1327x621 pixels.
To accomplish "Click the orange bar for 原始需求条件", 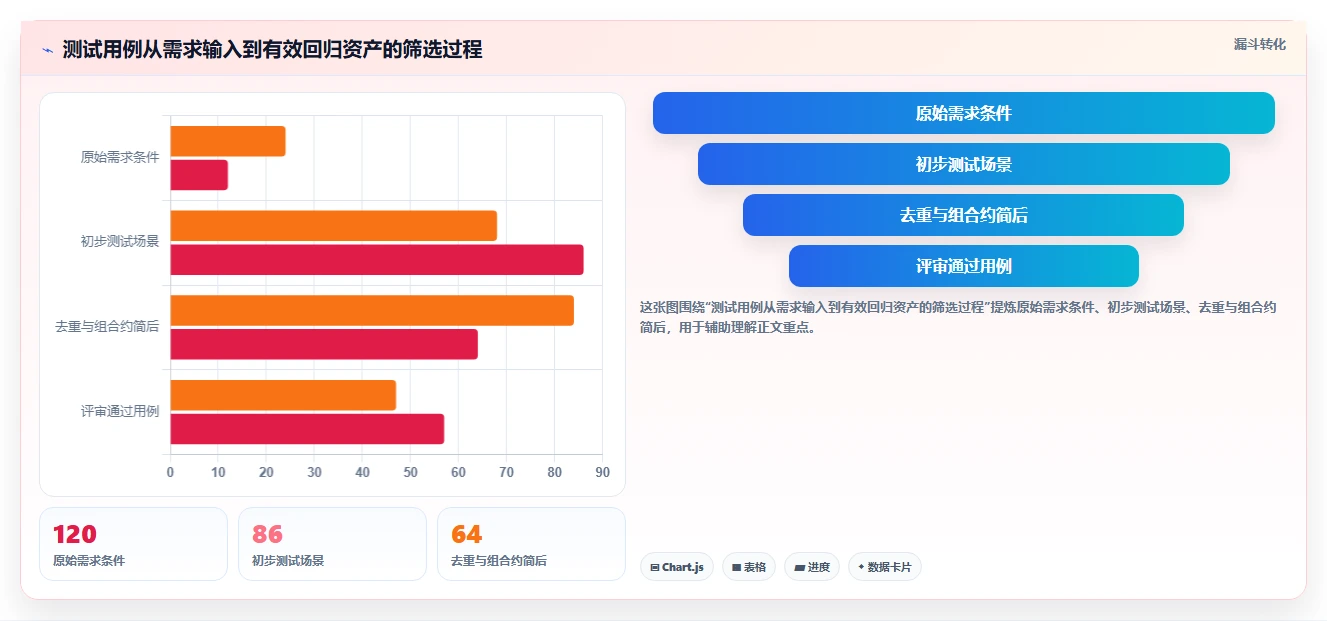I will click(228, 141).
